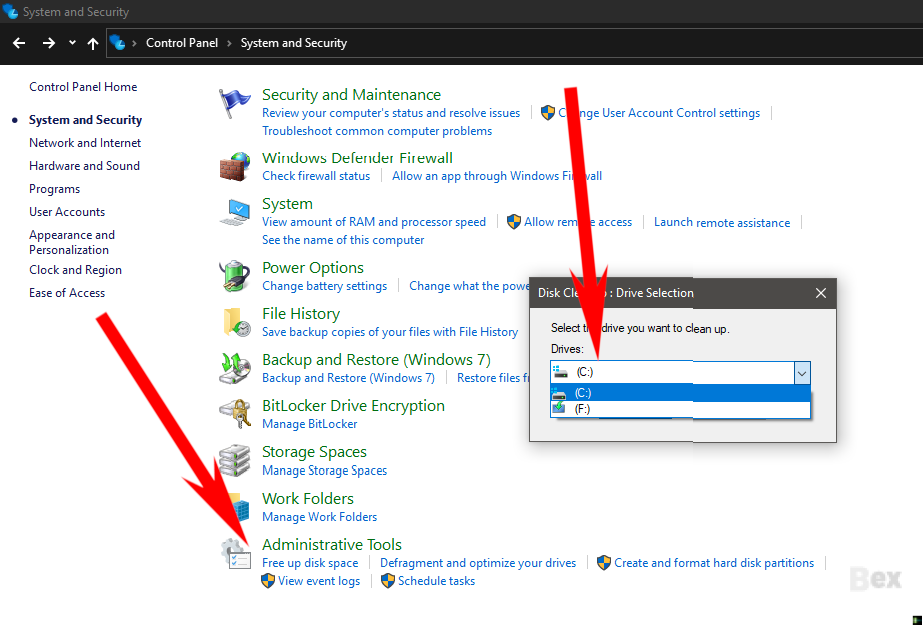The width and height of the screenshot is (923, 626).
Task: Click Troubleshoot common computer problems
Action: [x=377, y=131]
